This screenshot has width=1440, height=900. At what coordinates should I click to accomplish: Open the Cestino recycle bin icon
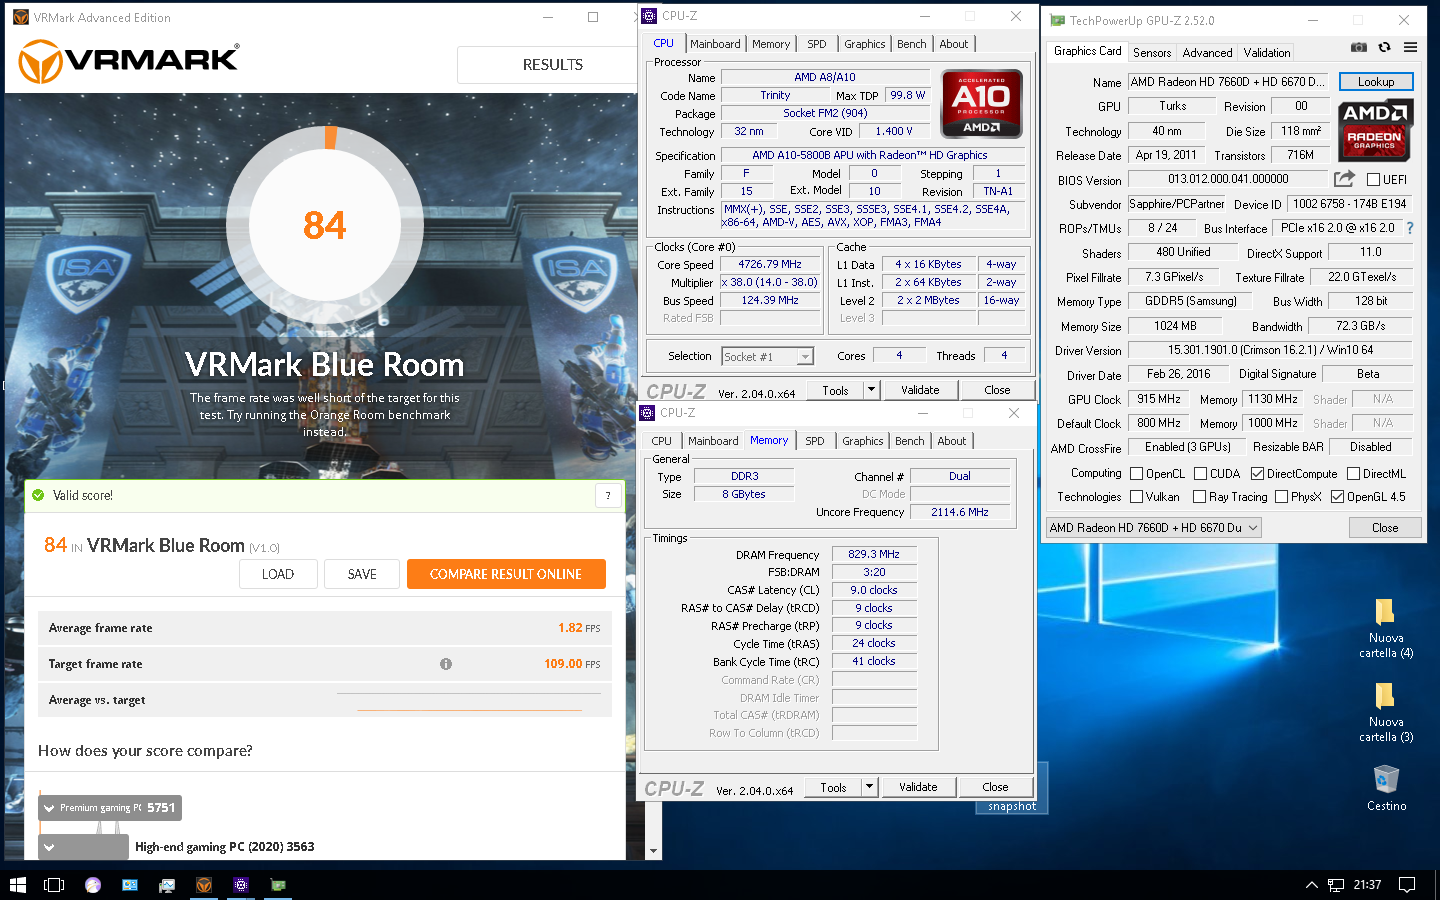coord(1386,779)
